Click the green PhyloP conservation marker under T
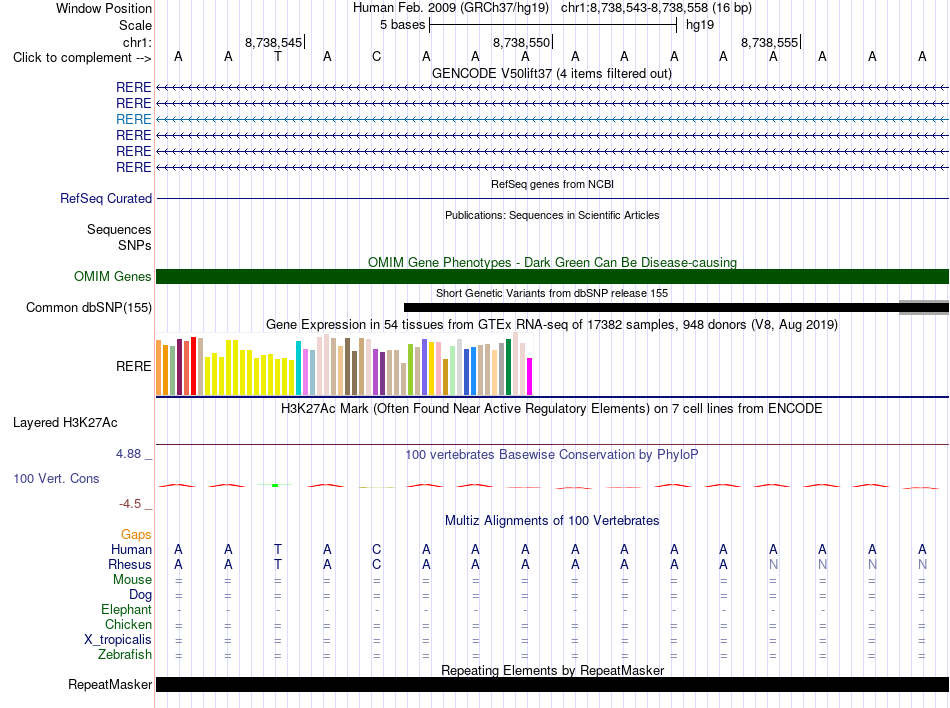Screen dimensions: 950x708 coord(275,486)
